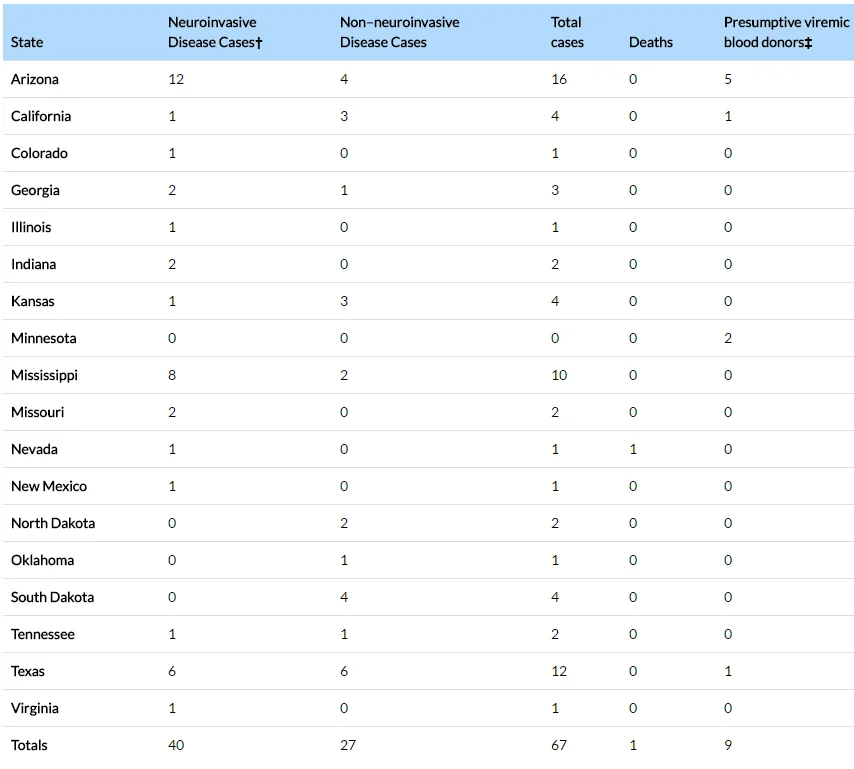Screen dimensions: 854x769
Task: Click the Totals neuroinvasive value 40
Action: click(x=176, y=746)
